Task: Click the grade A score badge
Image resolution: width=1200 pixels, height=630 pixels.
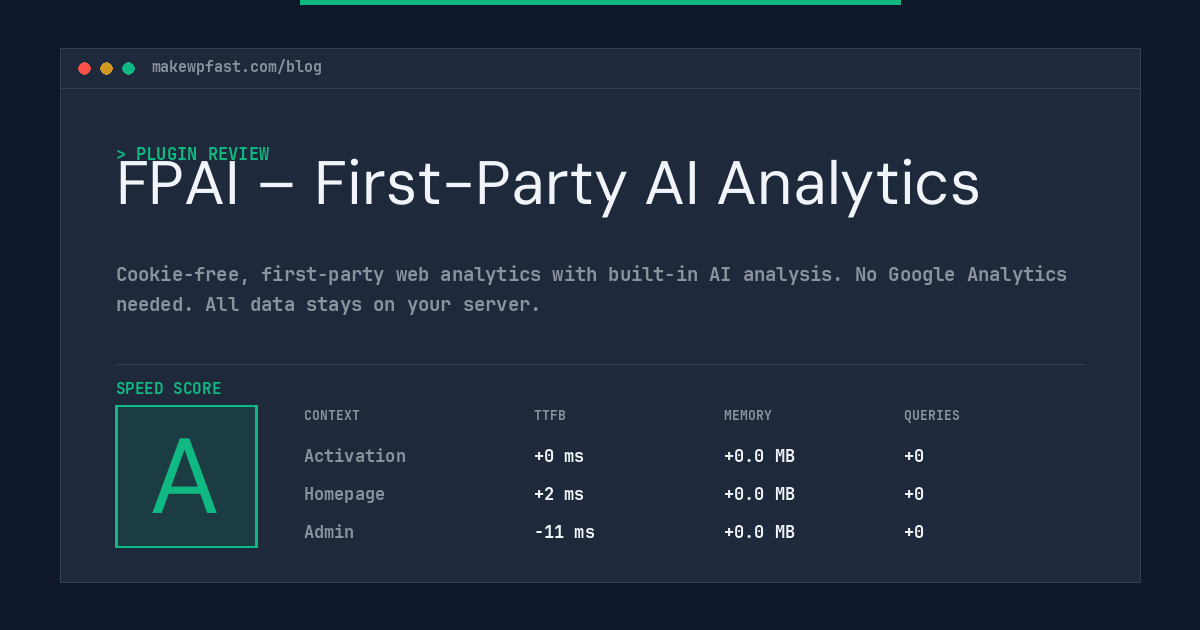Action: point(186,476)
